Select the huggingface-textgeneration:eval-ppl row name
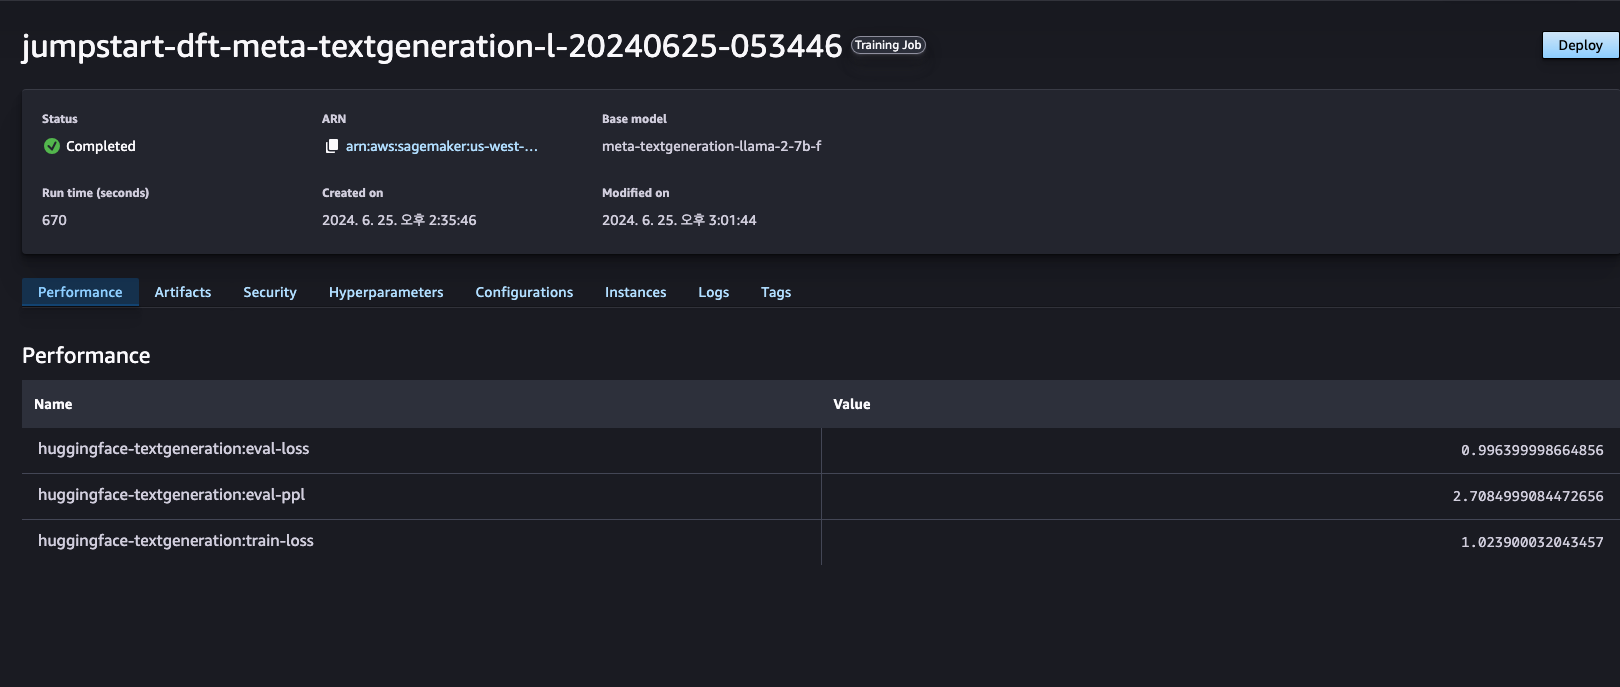The image size is (1620, 687). [x=172, y=495]
